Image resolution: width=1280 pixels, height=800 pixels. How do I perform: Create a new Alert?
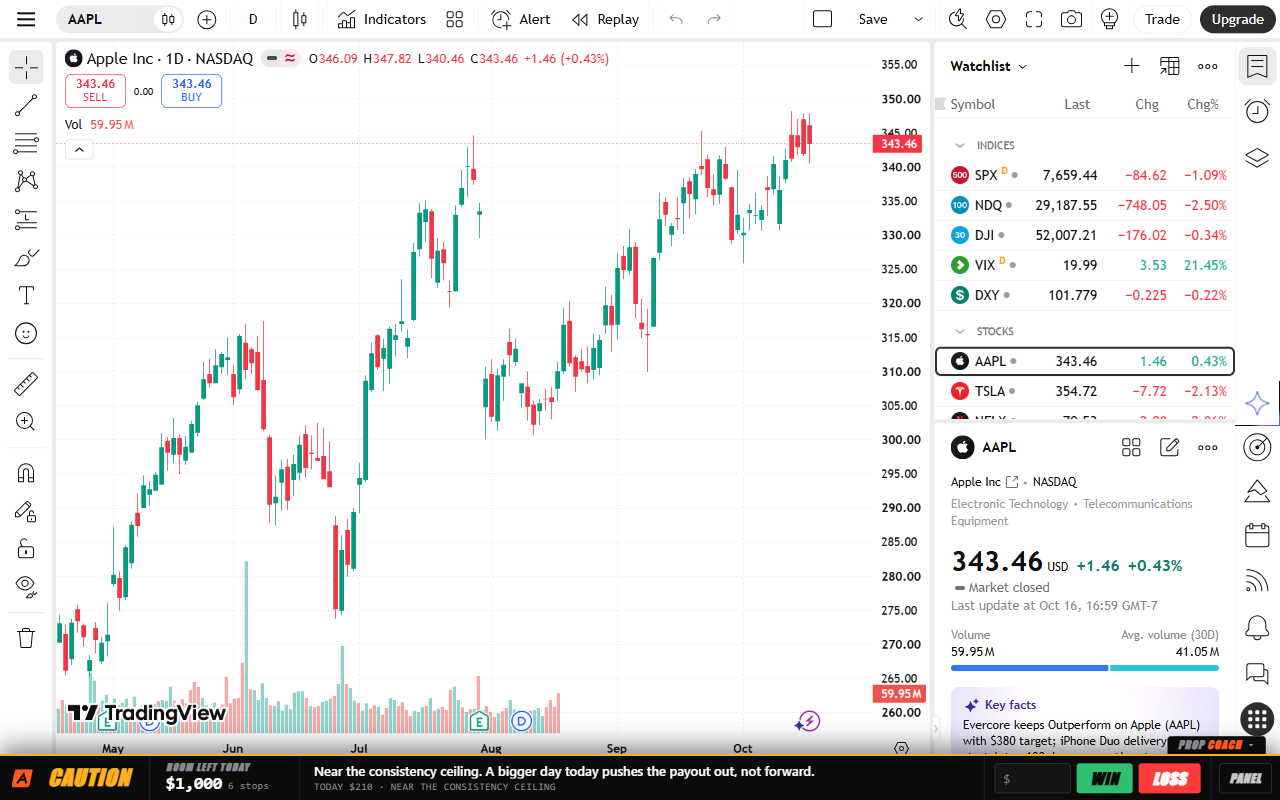[x=521, y=19]
